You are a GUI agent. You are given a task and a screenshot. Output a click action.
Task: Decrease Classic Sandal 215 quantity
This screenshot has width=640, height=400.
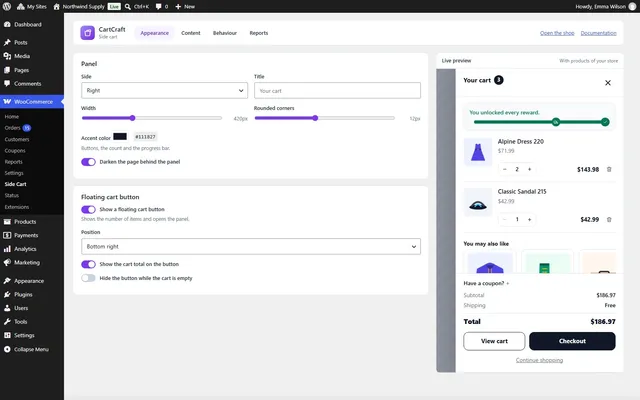pyautogui.click(x=505, y=220)
